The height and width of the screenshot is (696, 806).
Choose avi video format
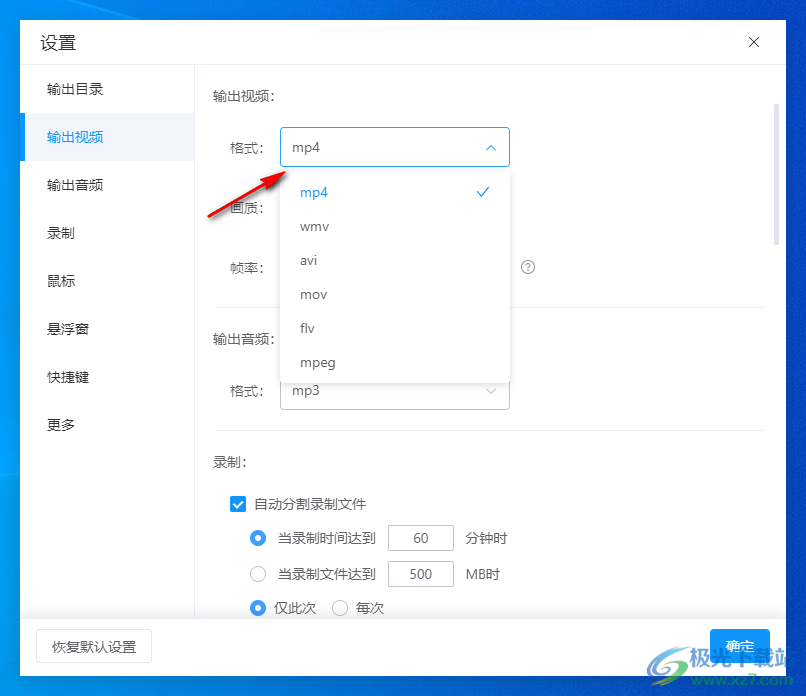pos(395,261)
